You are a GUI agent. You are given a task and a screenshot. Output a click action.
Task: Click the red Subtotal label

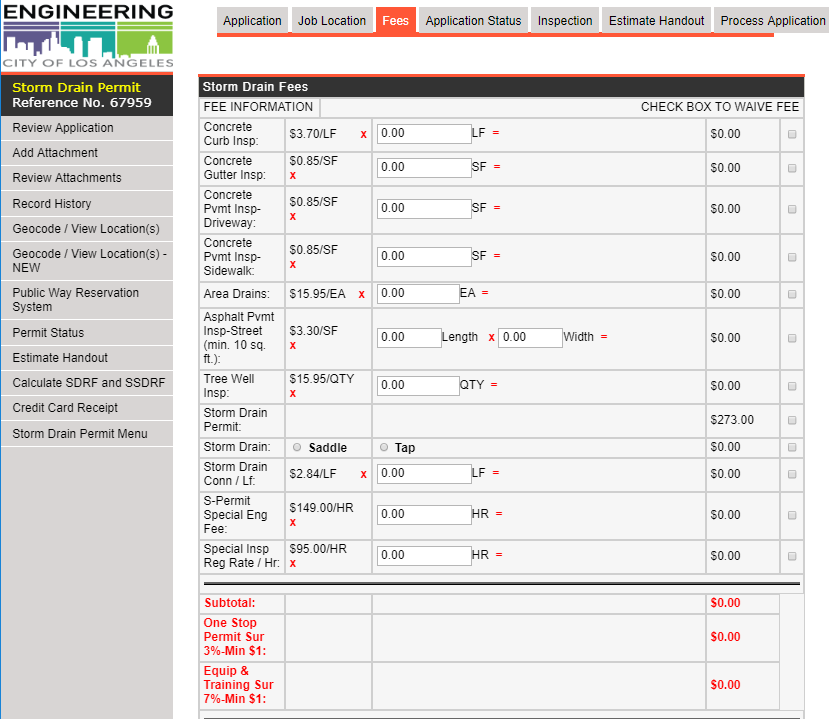230,603
